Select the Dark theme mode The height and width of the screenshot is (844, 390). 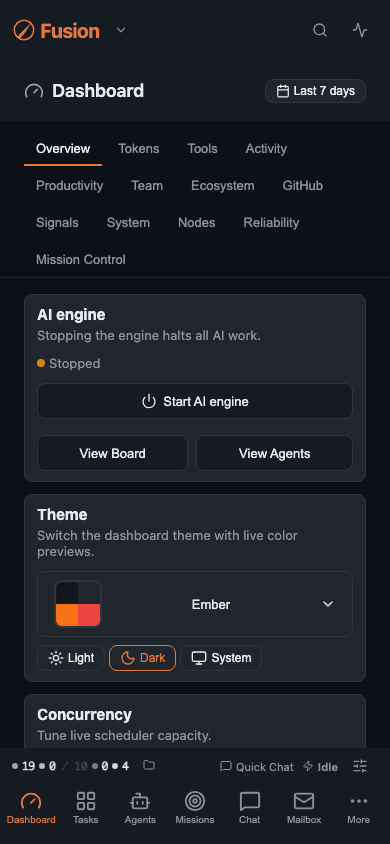[x=143, y=658]
